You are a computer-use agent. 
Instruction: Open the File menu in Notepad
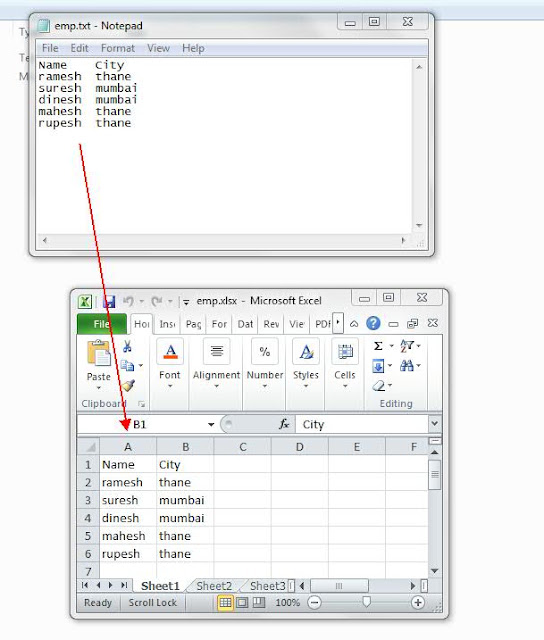pyautogui.click(x=50, y=48)
